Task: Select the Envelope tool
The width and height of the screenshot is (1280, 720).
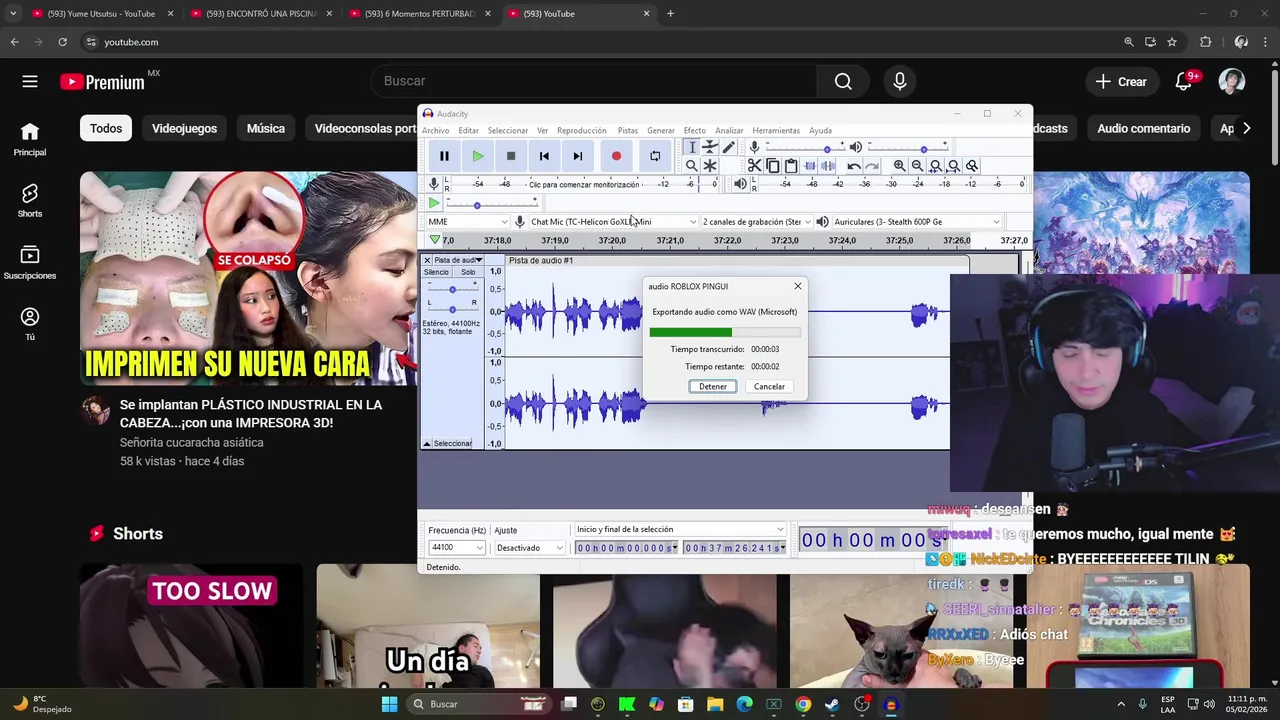Action: pyautogui.click(x=710, y=147)
